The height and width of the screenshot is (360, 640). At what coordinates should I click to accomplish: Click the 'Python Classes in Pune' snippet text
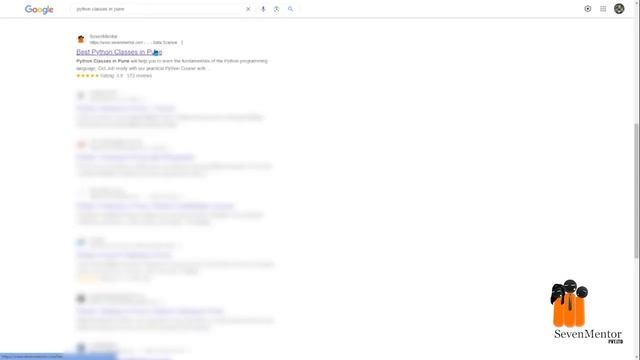point(103,61)
